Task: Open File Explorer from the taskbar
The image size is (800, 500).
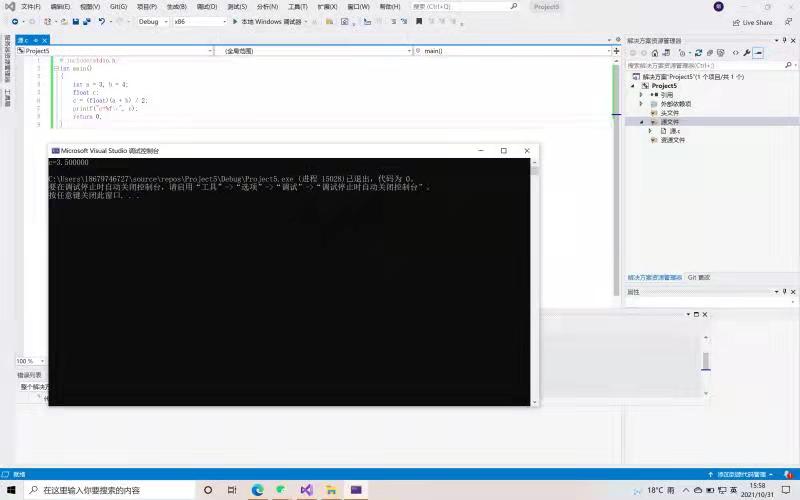Action: pos(331,490)
